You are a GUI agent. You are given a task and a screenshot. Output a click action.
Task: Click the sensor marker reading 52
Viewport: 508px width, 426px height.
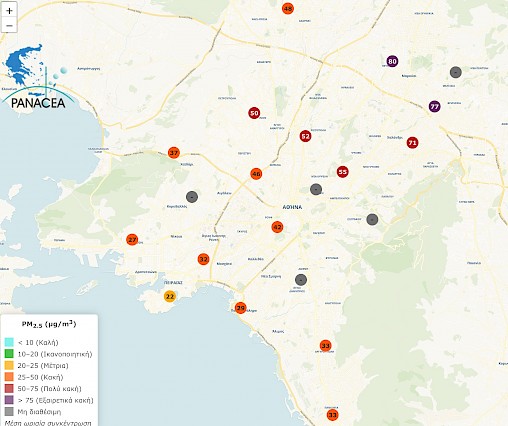(x=305, y=136)
